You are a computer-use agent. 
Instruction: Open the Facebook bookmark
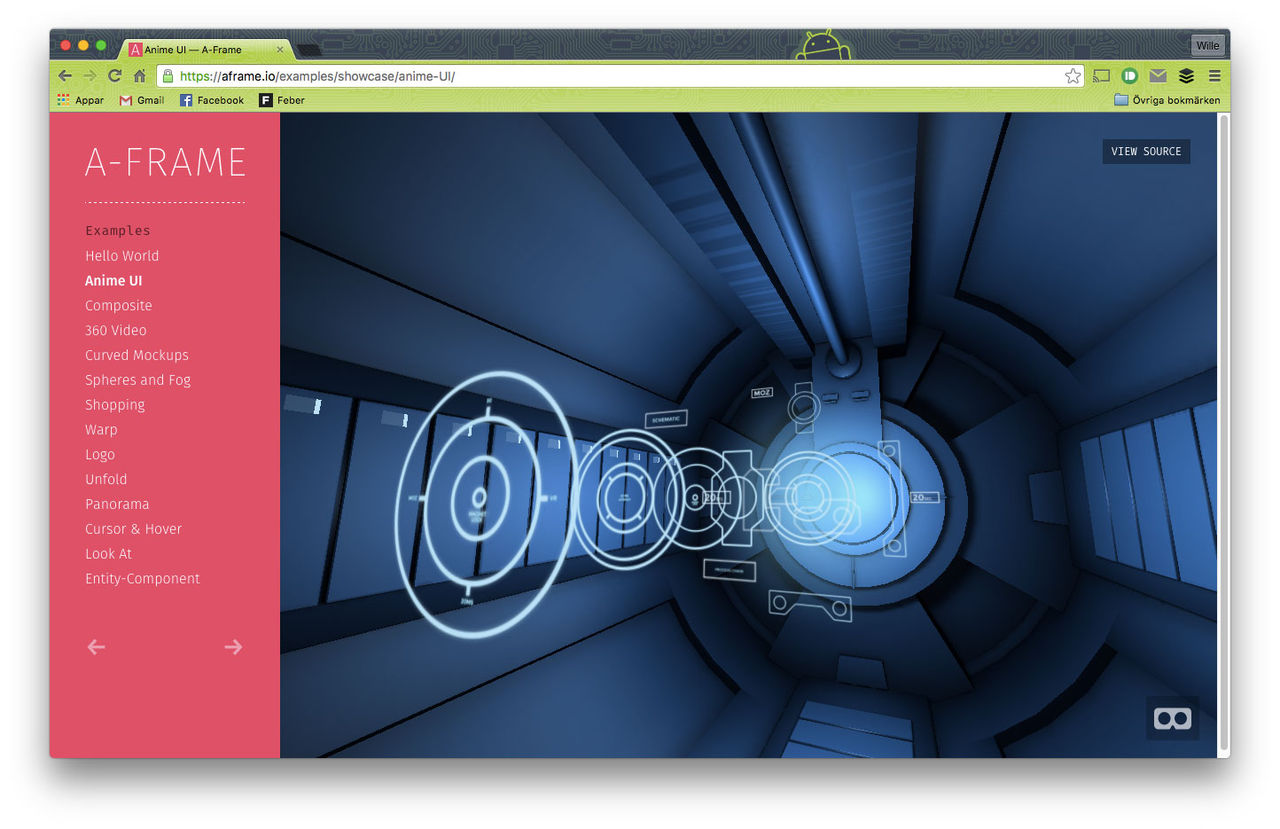pyautogui.click(x=212, y=100)
